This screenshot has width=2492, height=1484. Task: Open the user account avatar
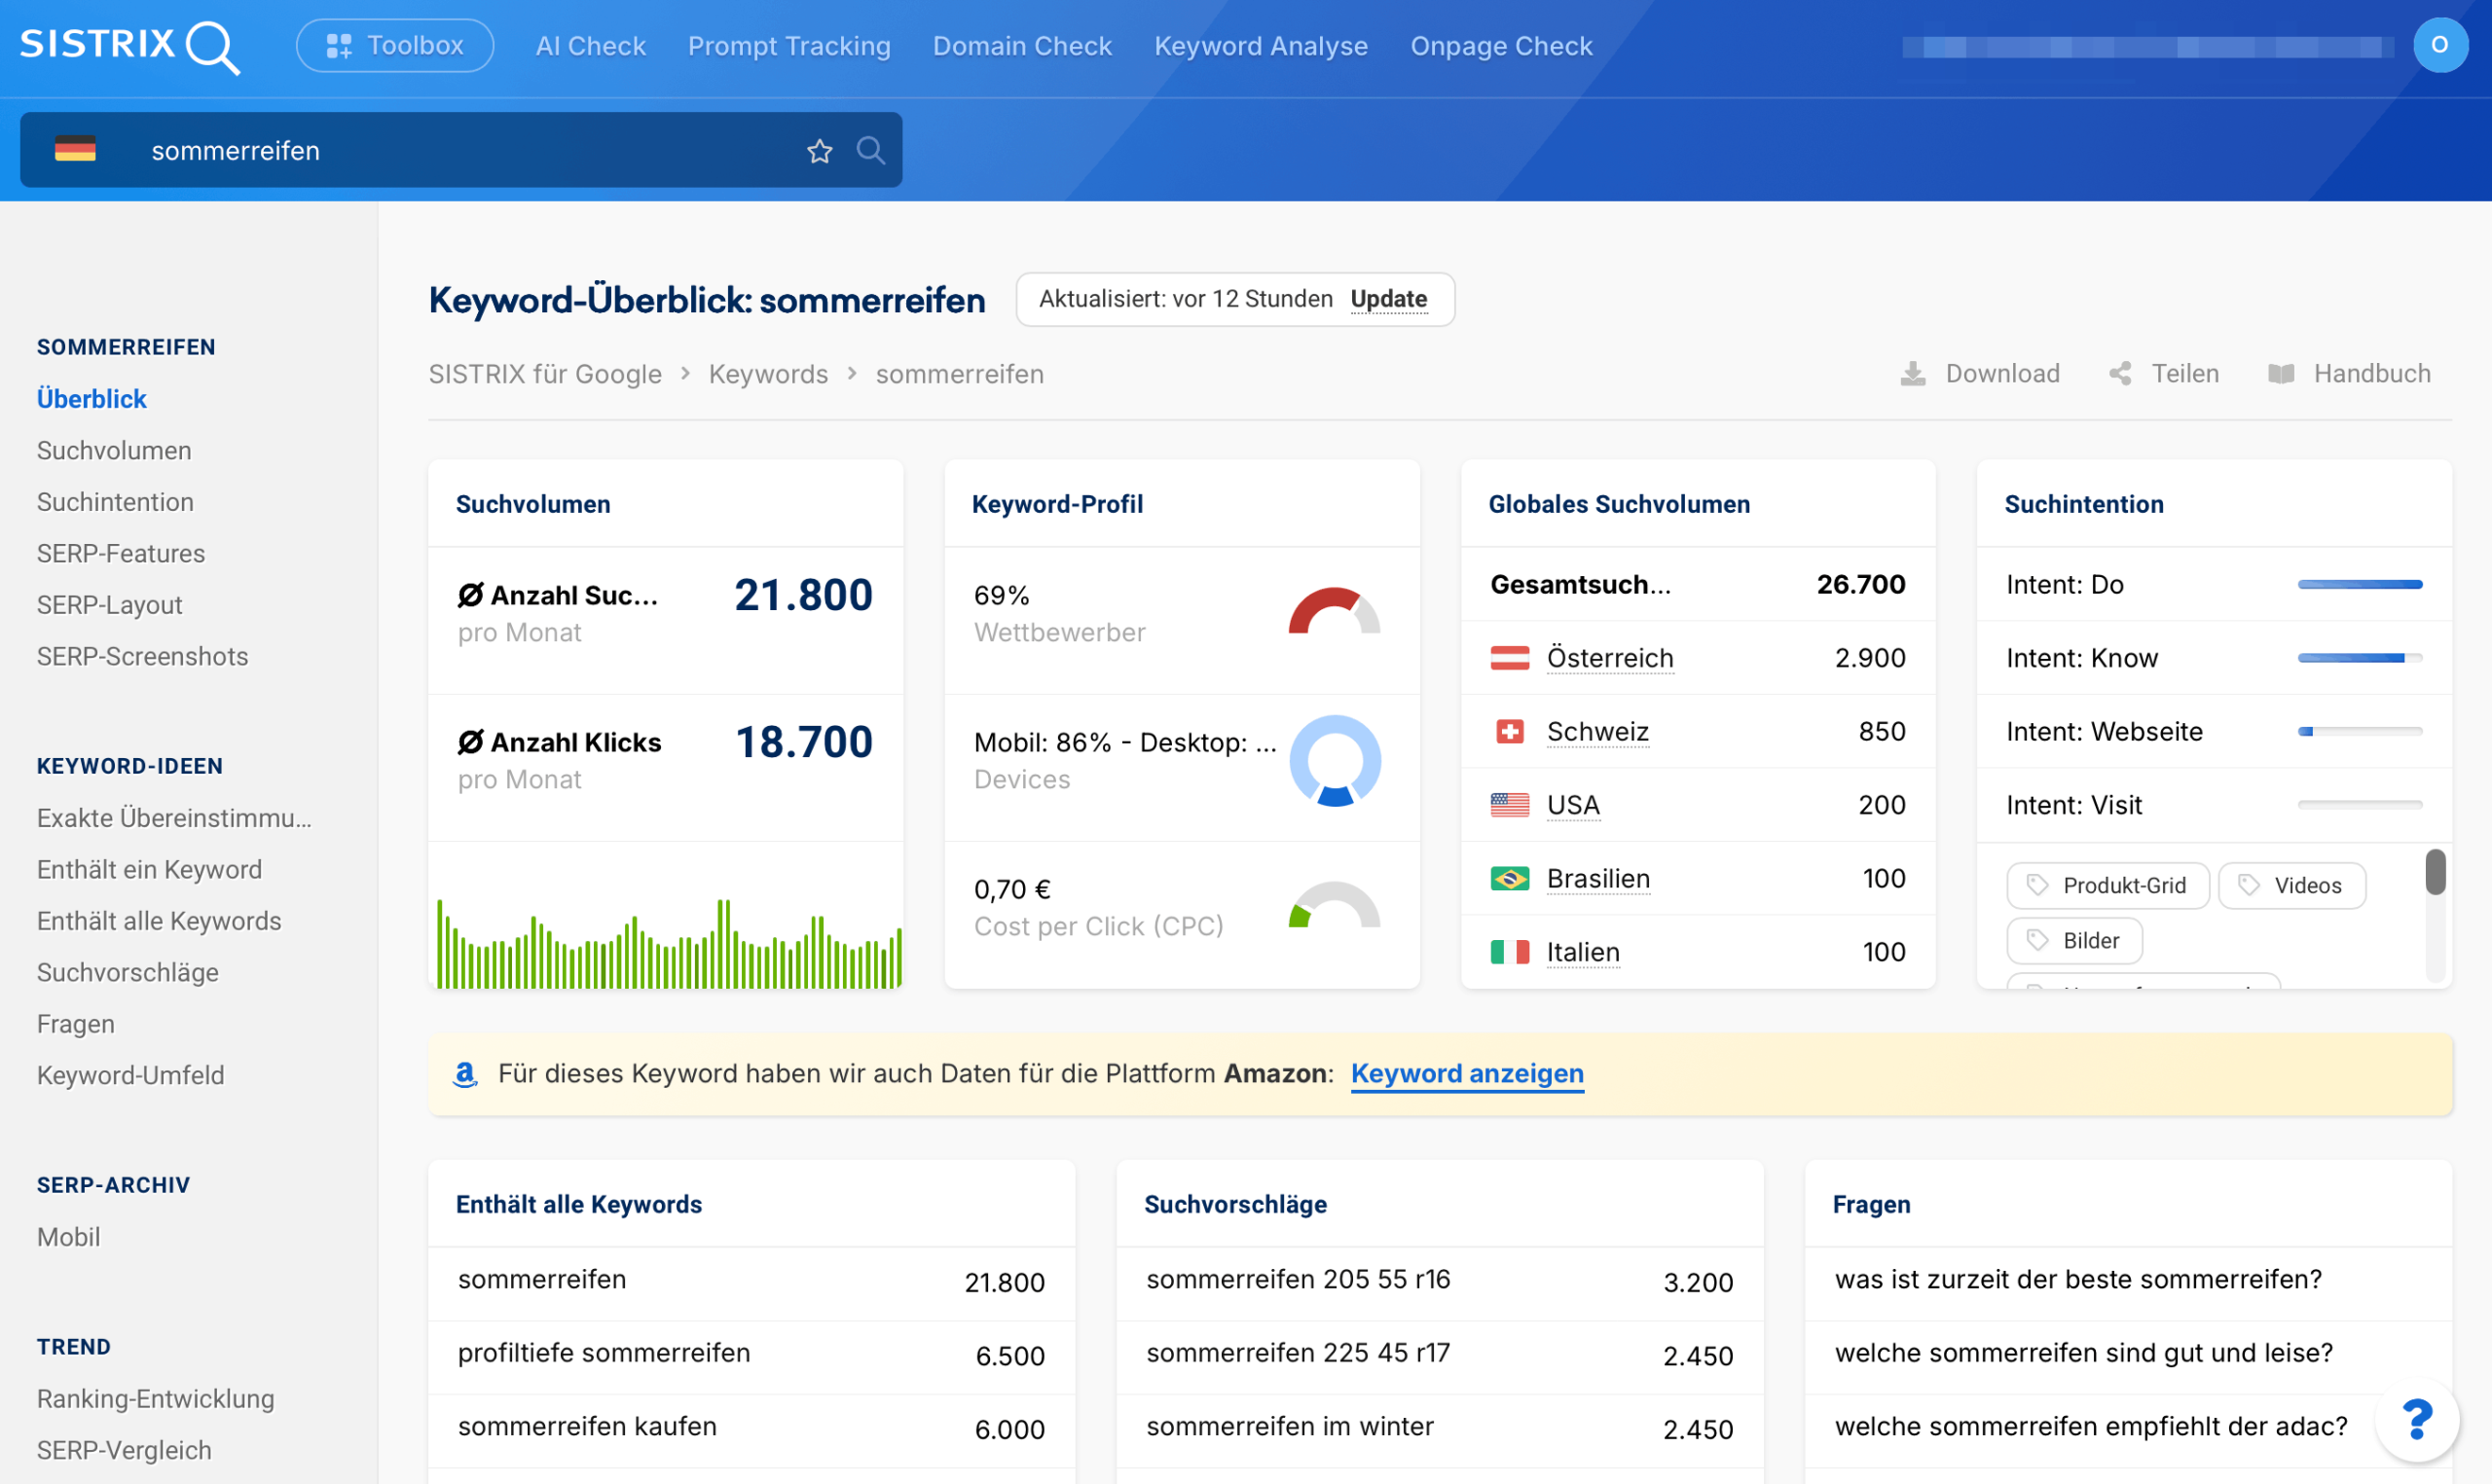2440,45
